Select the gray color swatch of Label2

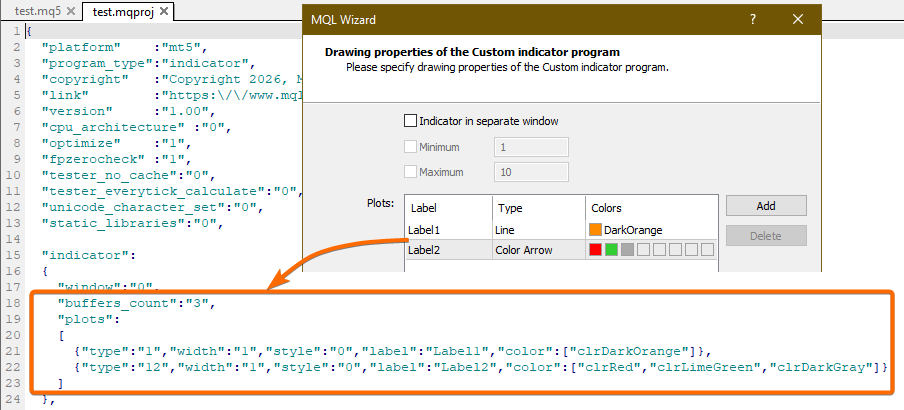(x=627, y=250)
